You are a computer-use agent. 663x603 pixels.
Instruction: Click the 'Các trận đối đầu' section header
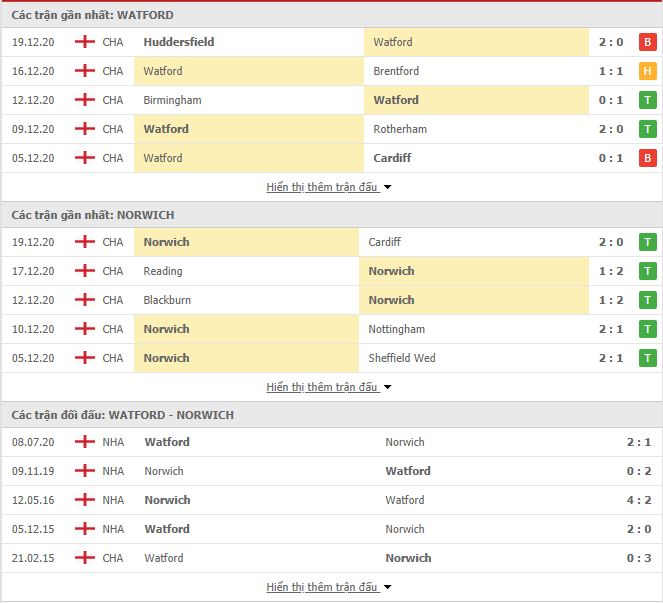123,415
